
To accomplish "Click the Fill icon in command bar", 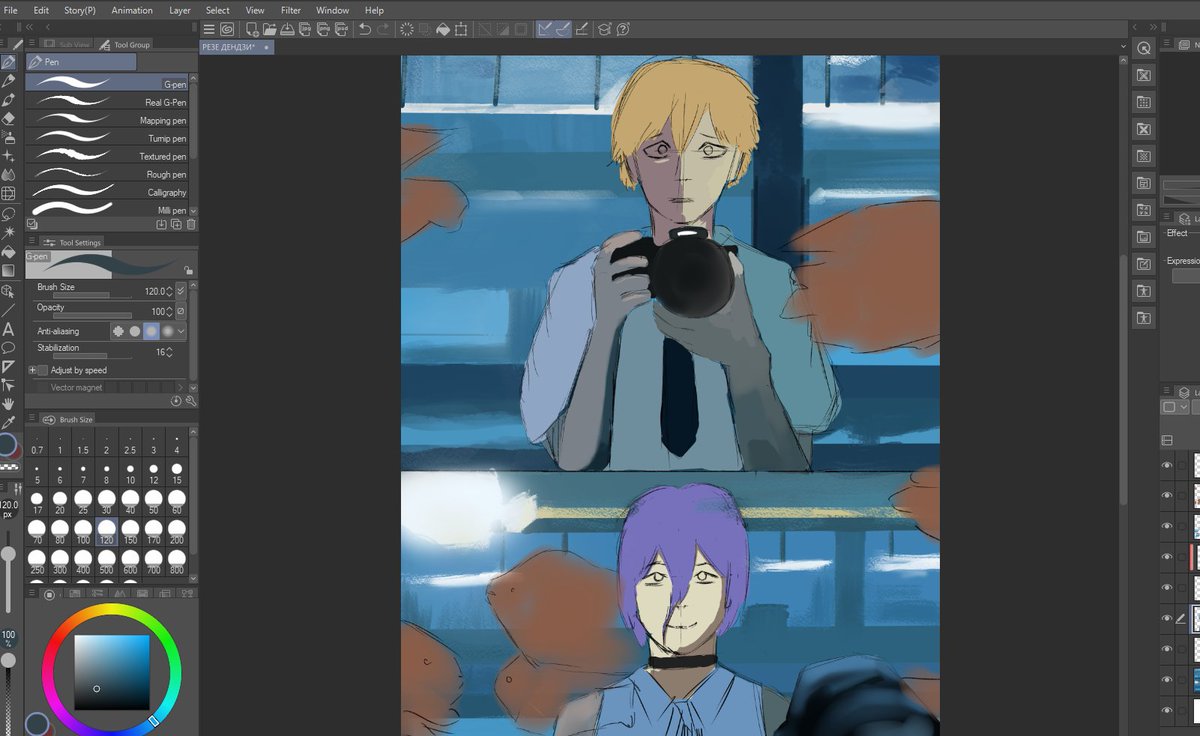I will pyautogui.click(x=443, y=29).
